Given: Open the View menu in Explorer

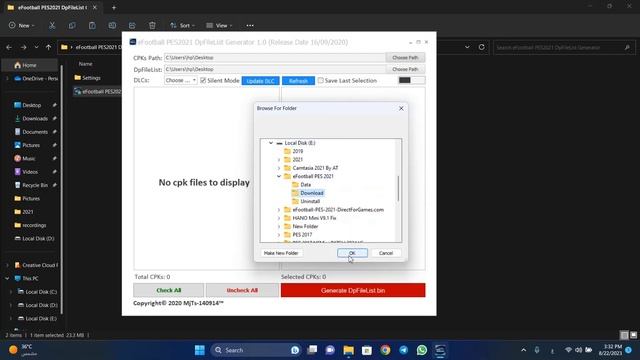Looking at the screenshot, I should (x=219, y=25).
